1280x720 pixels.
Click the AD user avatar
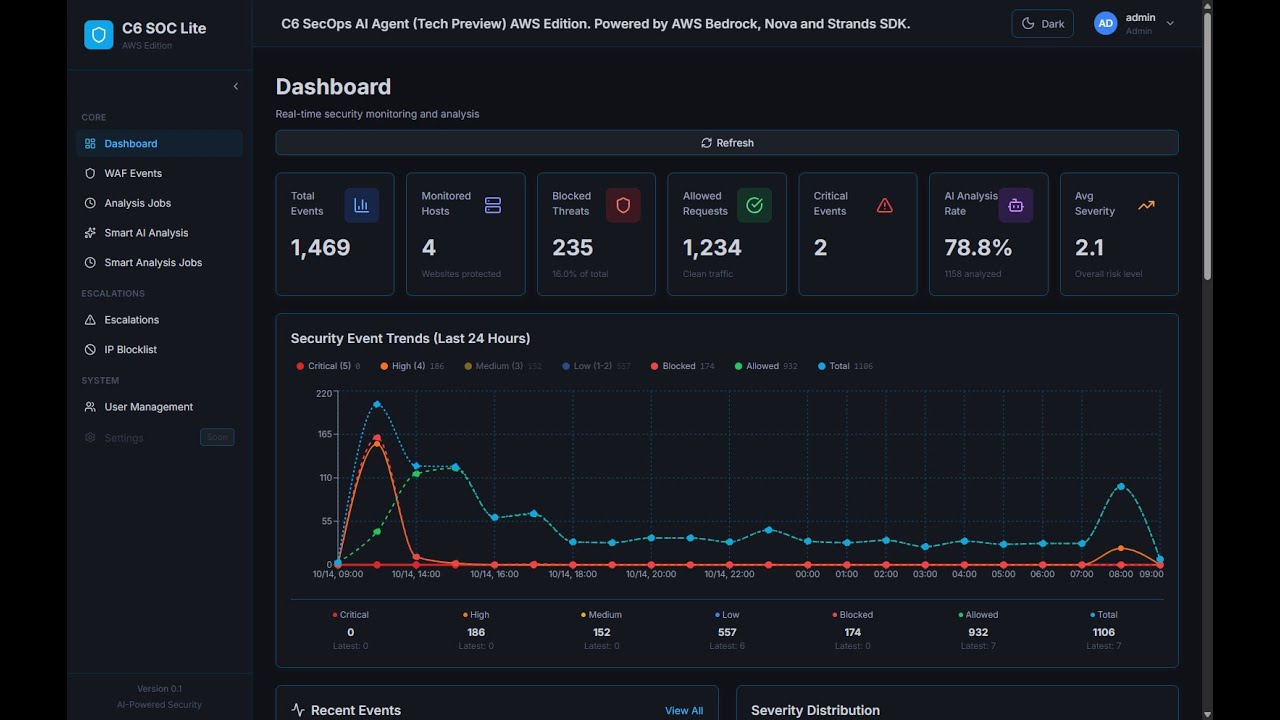1105,24
